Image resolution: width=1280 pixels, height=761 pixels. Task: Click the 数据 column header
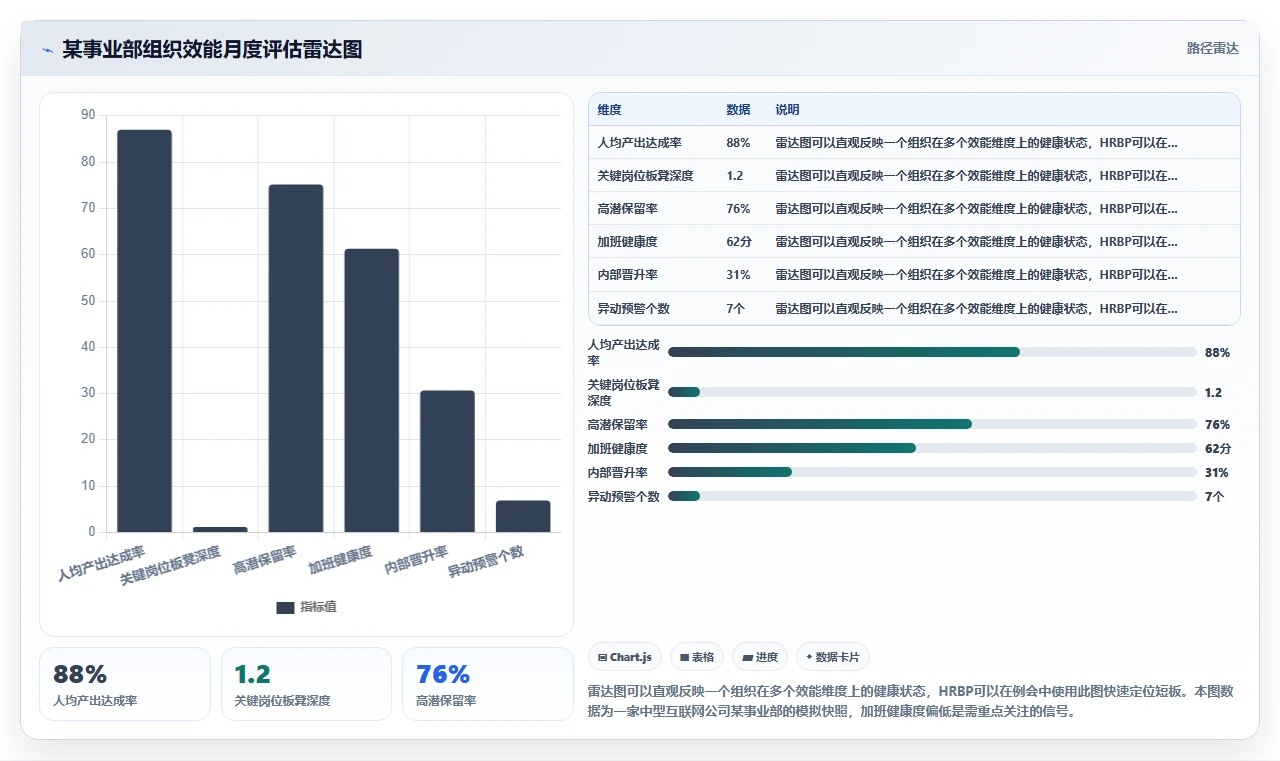(738, 110)
